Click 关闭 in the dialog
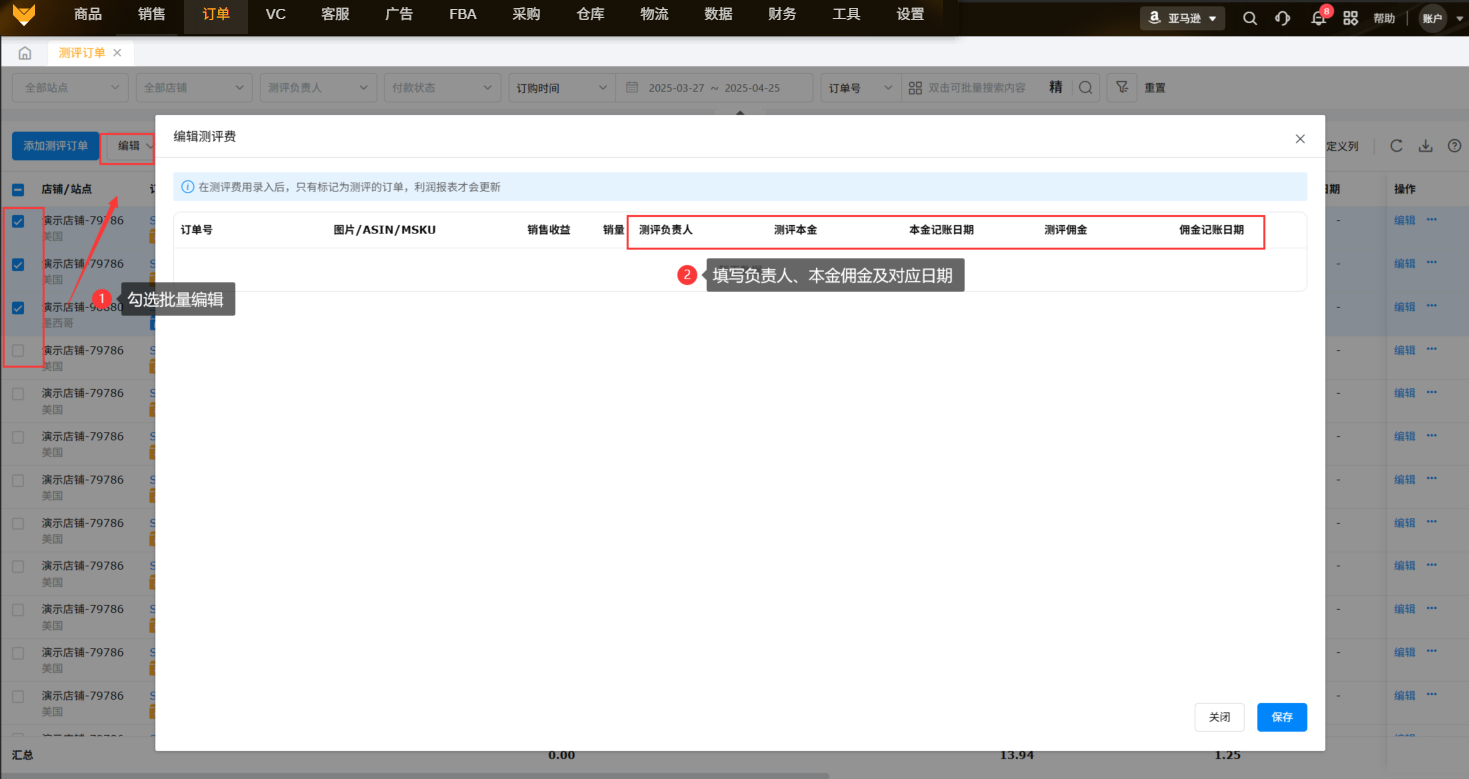 coord(1219,717)
